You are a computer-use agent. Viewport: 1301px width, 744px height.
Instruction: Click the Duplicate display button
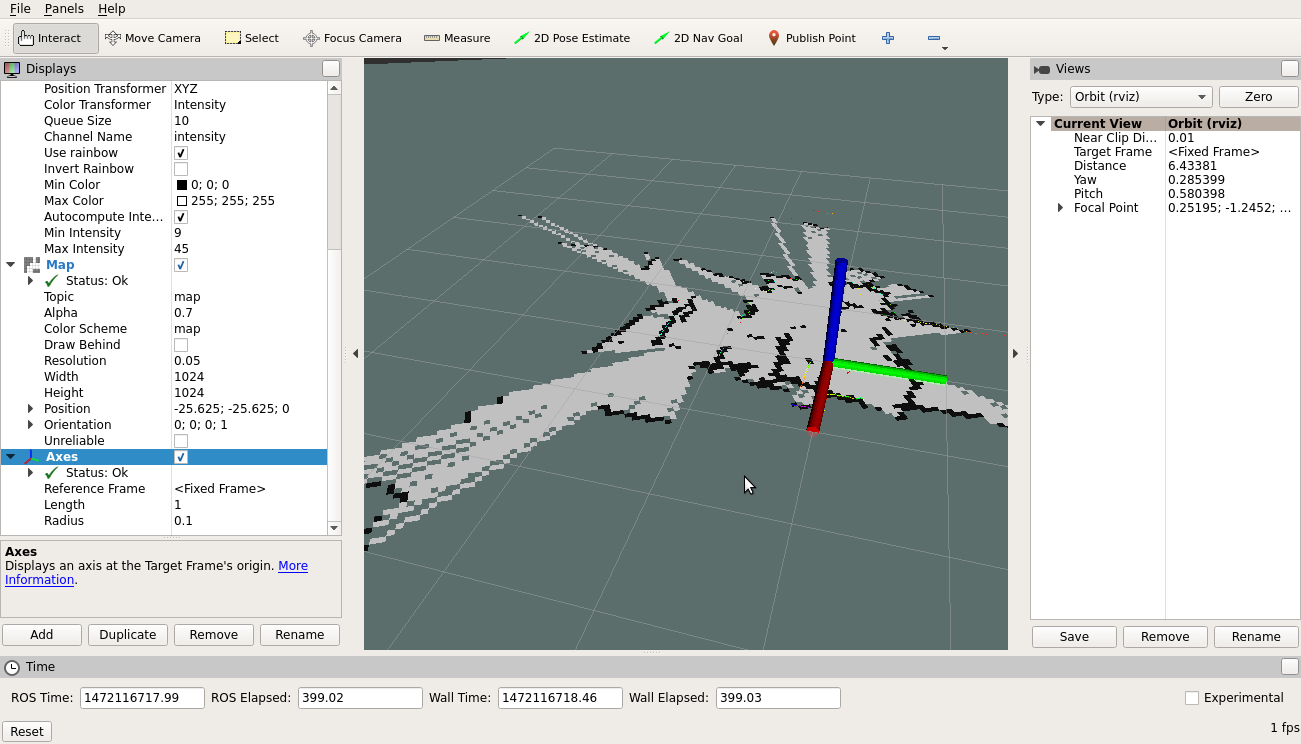tap(128, 635)
